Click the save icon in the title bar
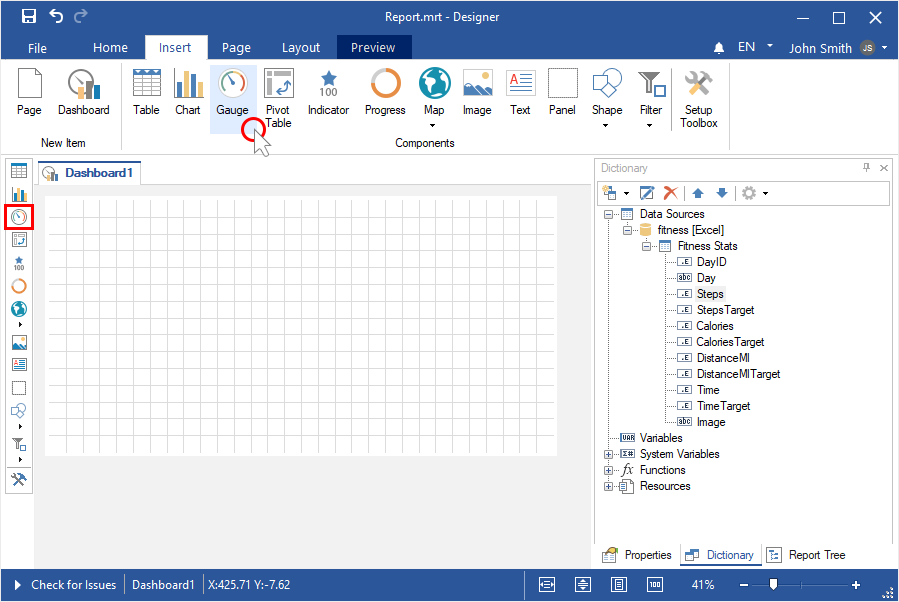Viewport: 899px width, 602px height. 28,16
